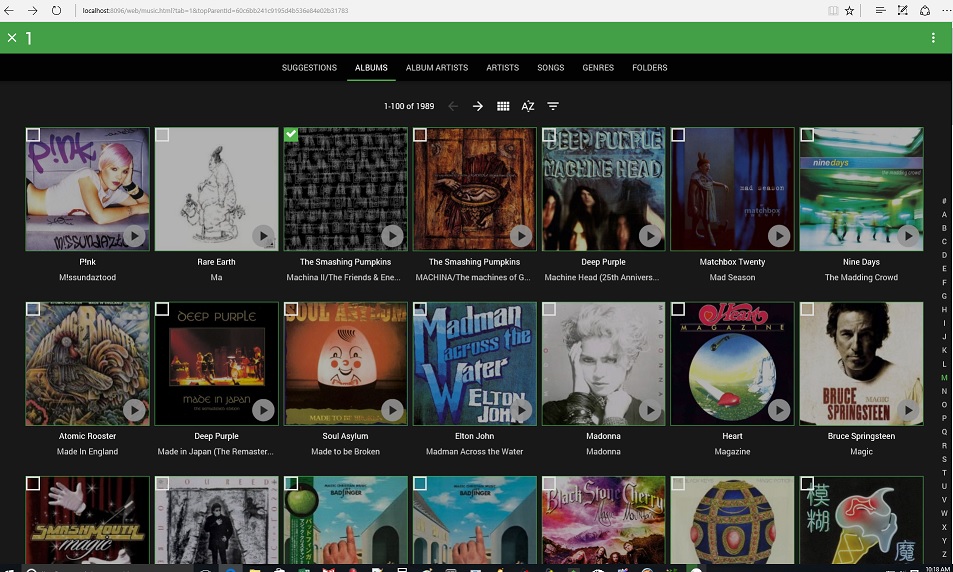
Task: Open the Rare Earth artist link
Action: coord(216,262)
